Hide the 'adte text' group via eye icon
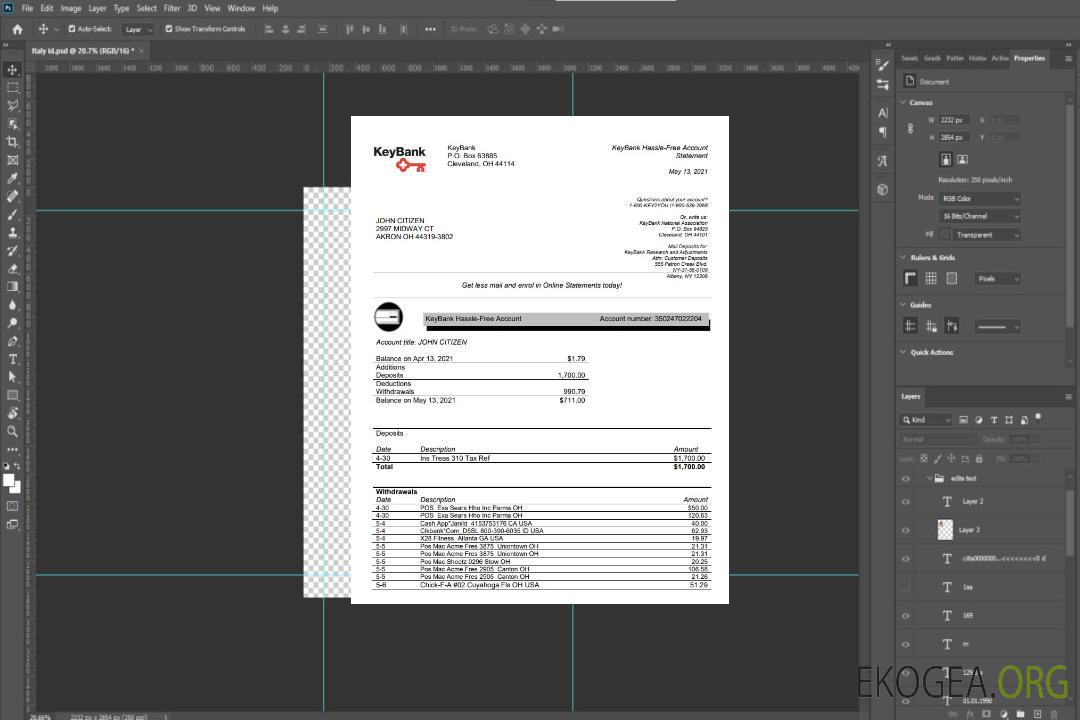The image size is (1080, 720). (906, 479)
